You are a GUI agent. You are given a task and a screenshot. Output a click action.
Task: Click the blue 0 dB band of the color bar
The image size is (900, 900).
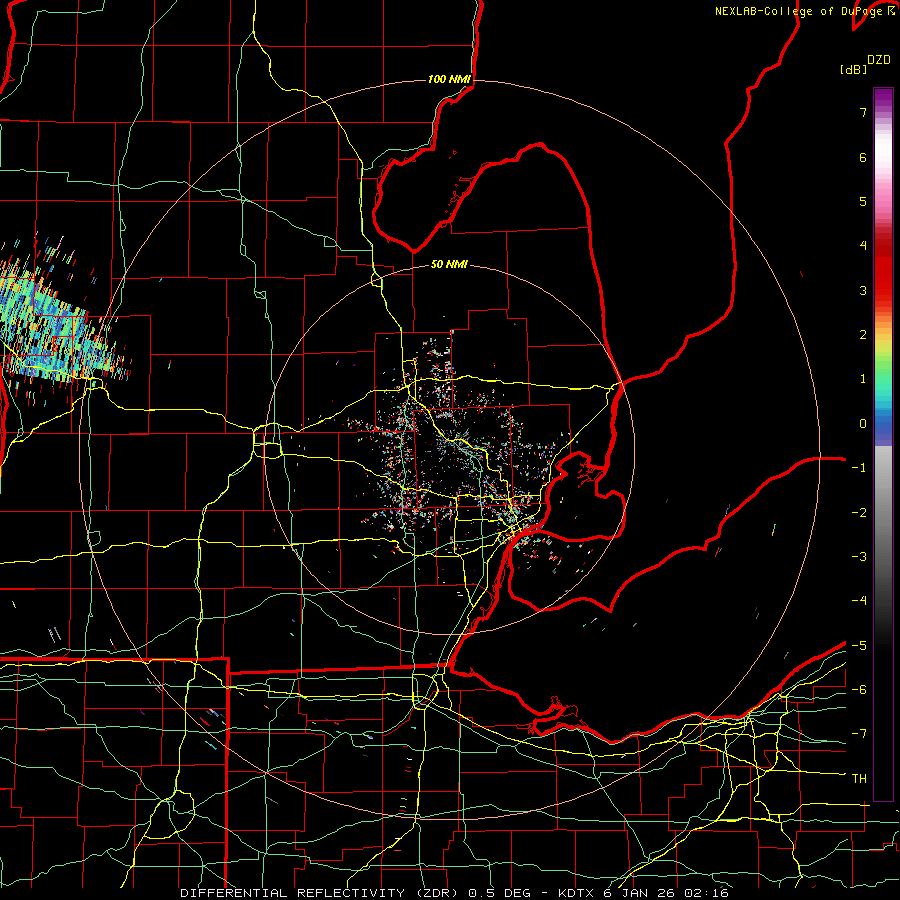pos(883,426)
